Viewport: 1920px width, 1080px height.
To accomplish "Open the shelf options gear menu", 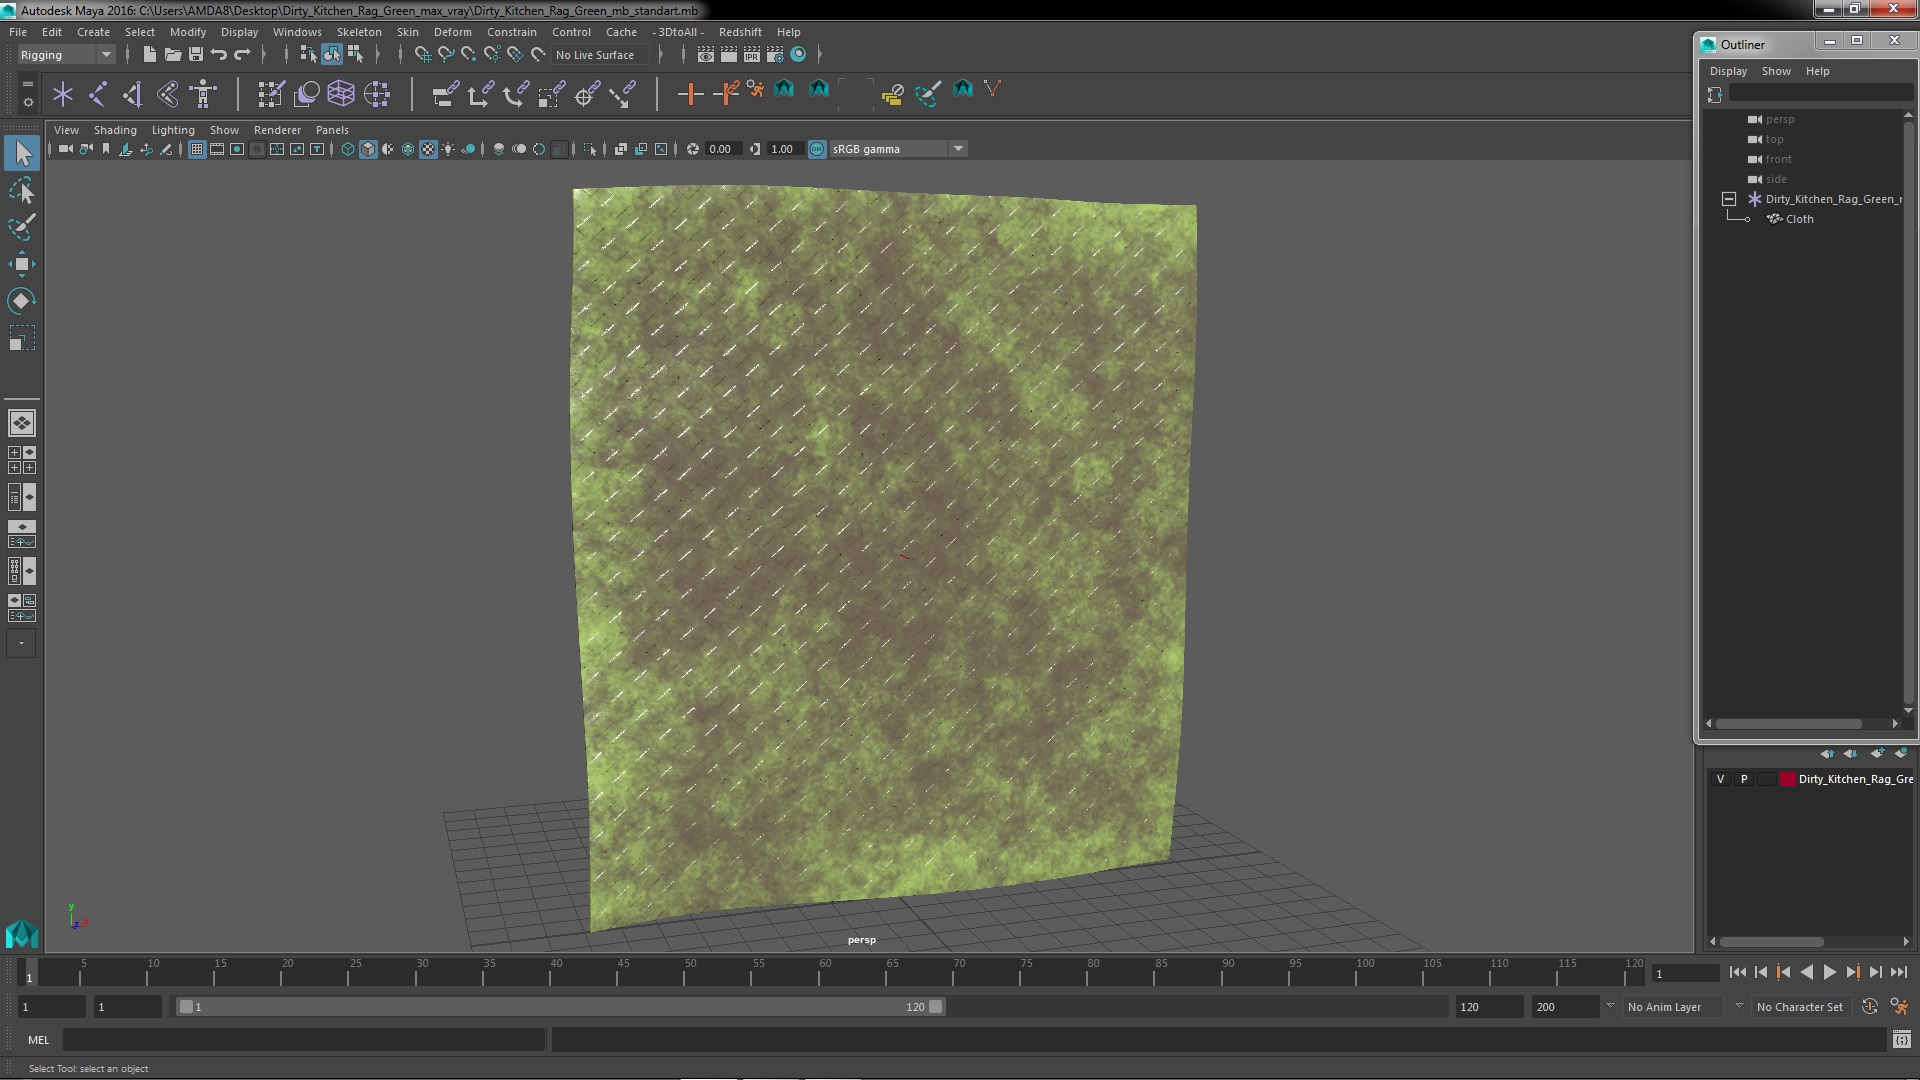I will [28, 102].
